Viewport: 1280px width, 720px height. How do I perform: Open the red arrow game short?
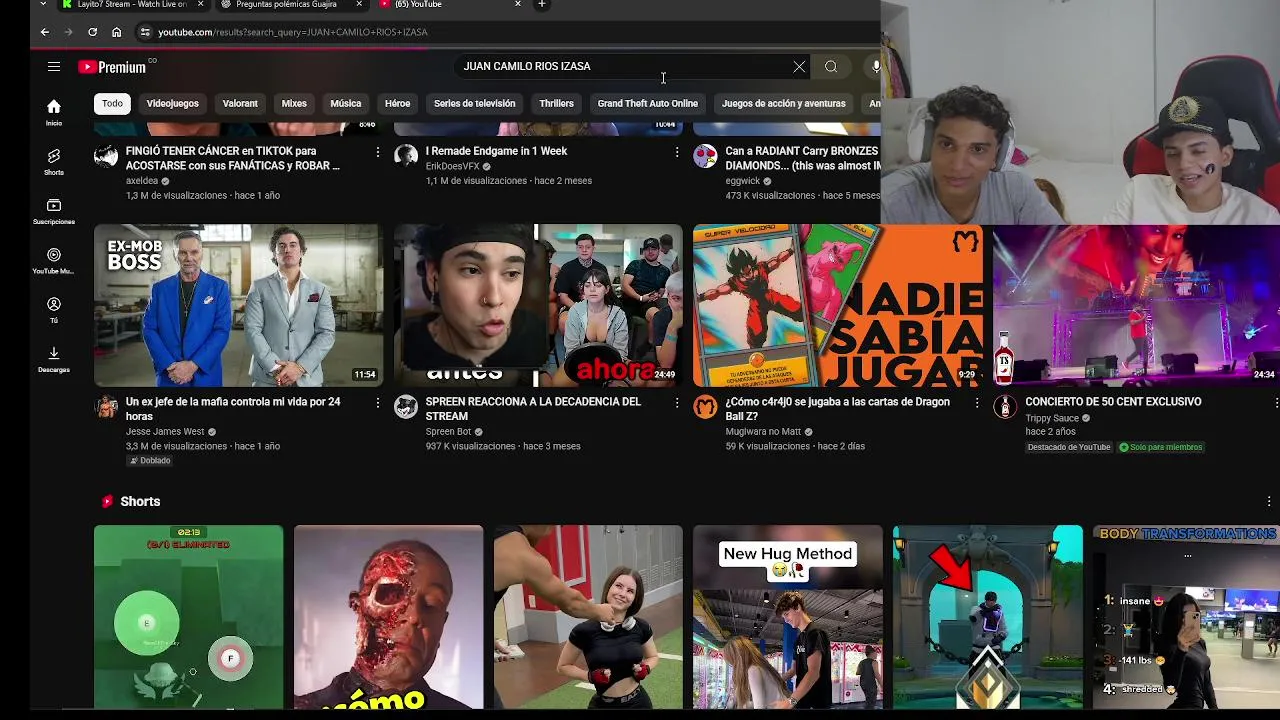(x=988, y=617)
